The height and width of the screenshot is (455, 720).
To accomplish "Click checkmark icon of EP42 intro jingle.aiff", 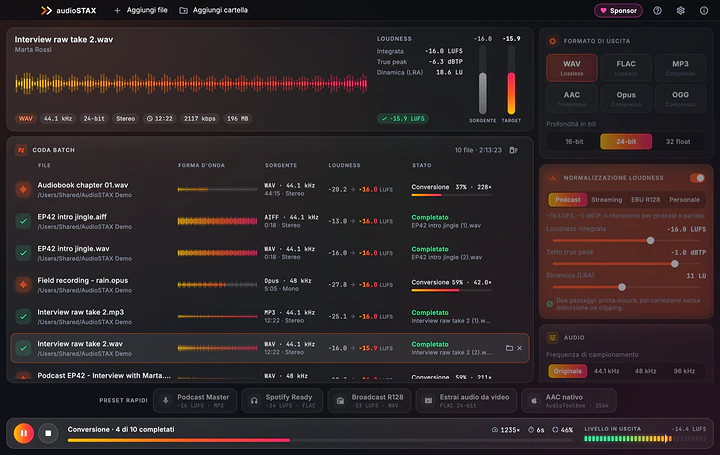I will pos(23,221).
